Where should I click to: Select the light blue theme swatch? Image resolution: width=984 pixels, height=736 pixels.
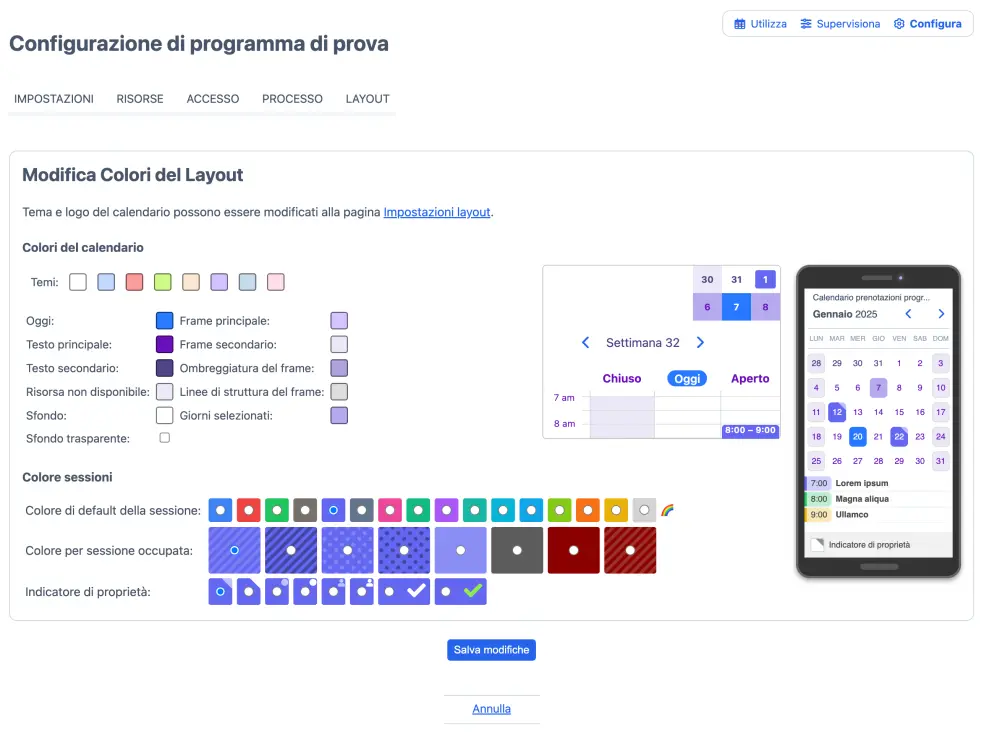coord(106,282)
